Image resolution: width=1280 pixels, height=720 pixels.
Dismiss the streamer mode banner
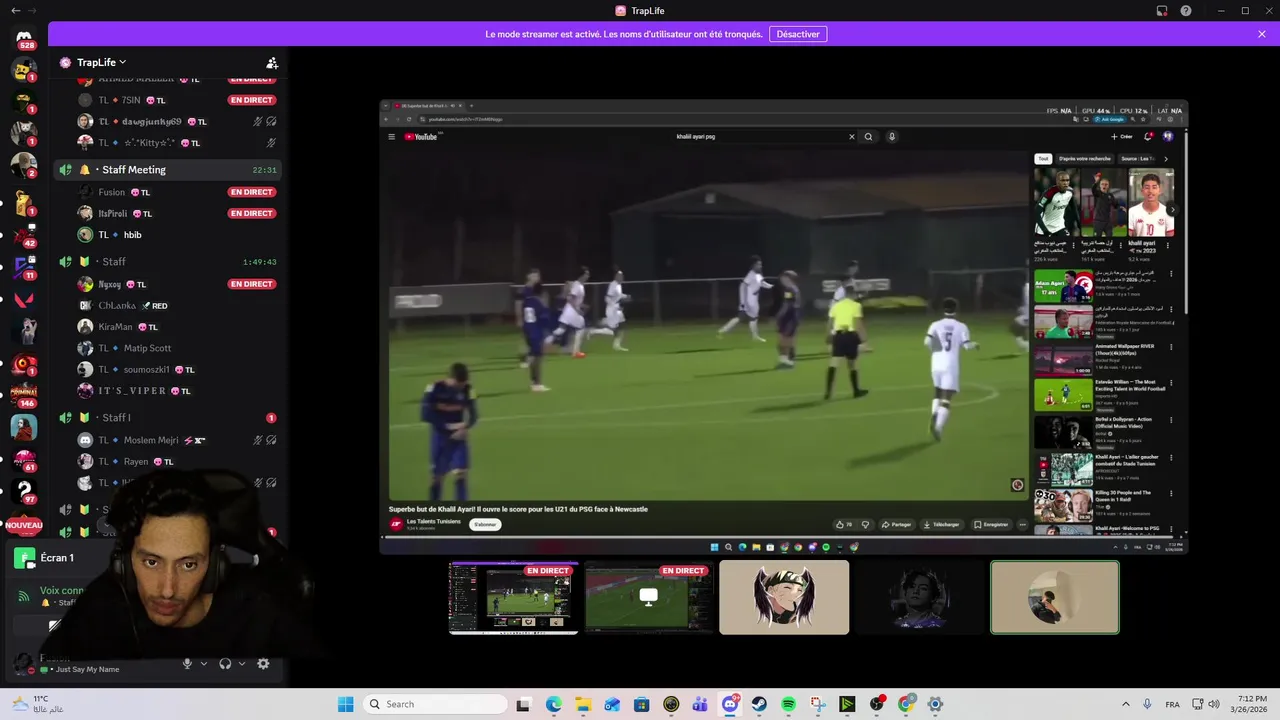tap(1262, 34)
